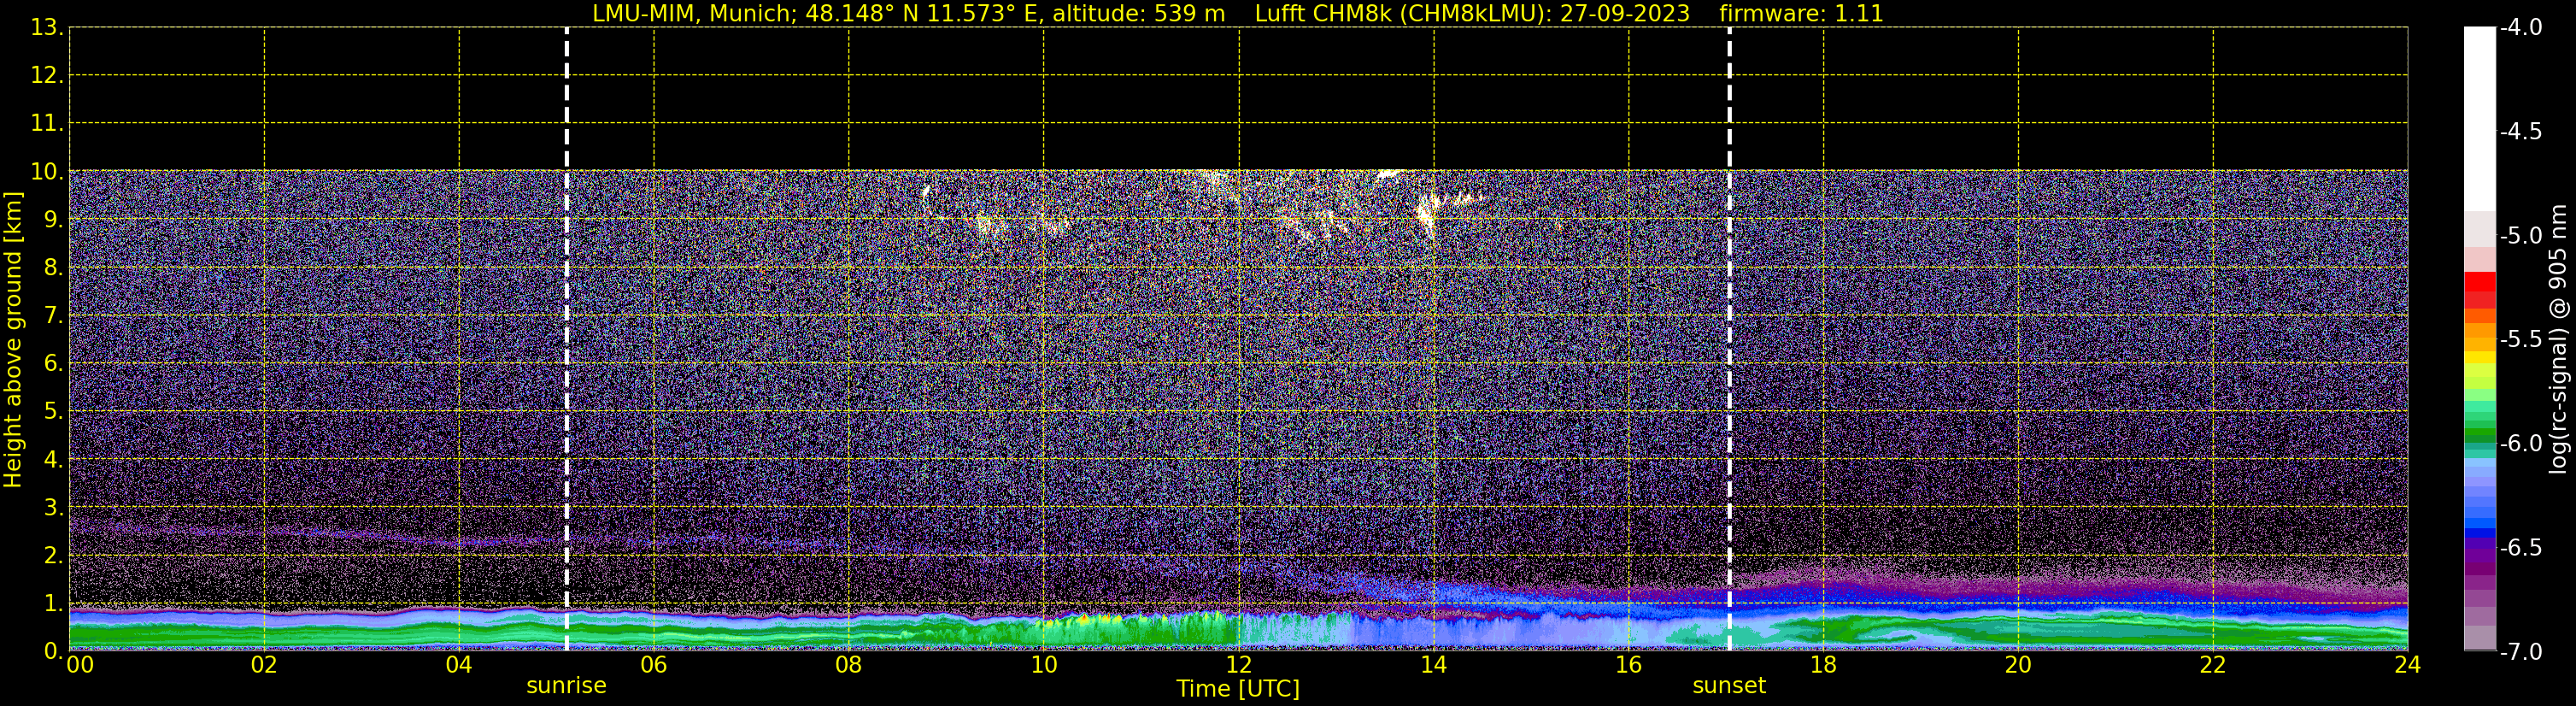Click the '13.' label on the height axis
The width and height of the screenshot is (2576, 706).
[x=46, y=27]
